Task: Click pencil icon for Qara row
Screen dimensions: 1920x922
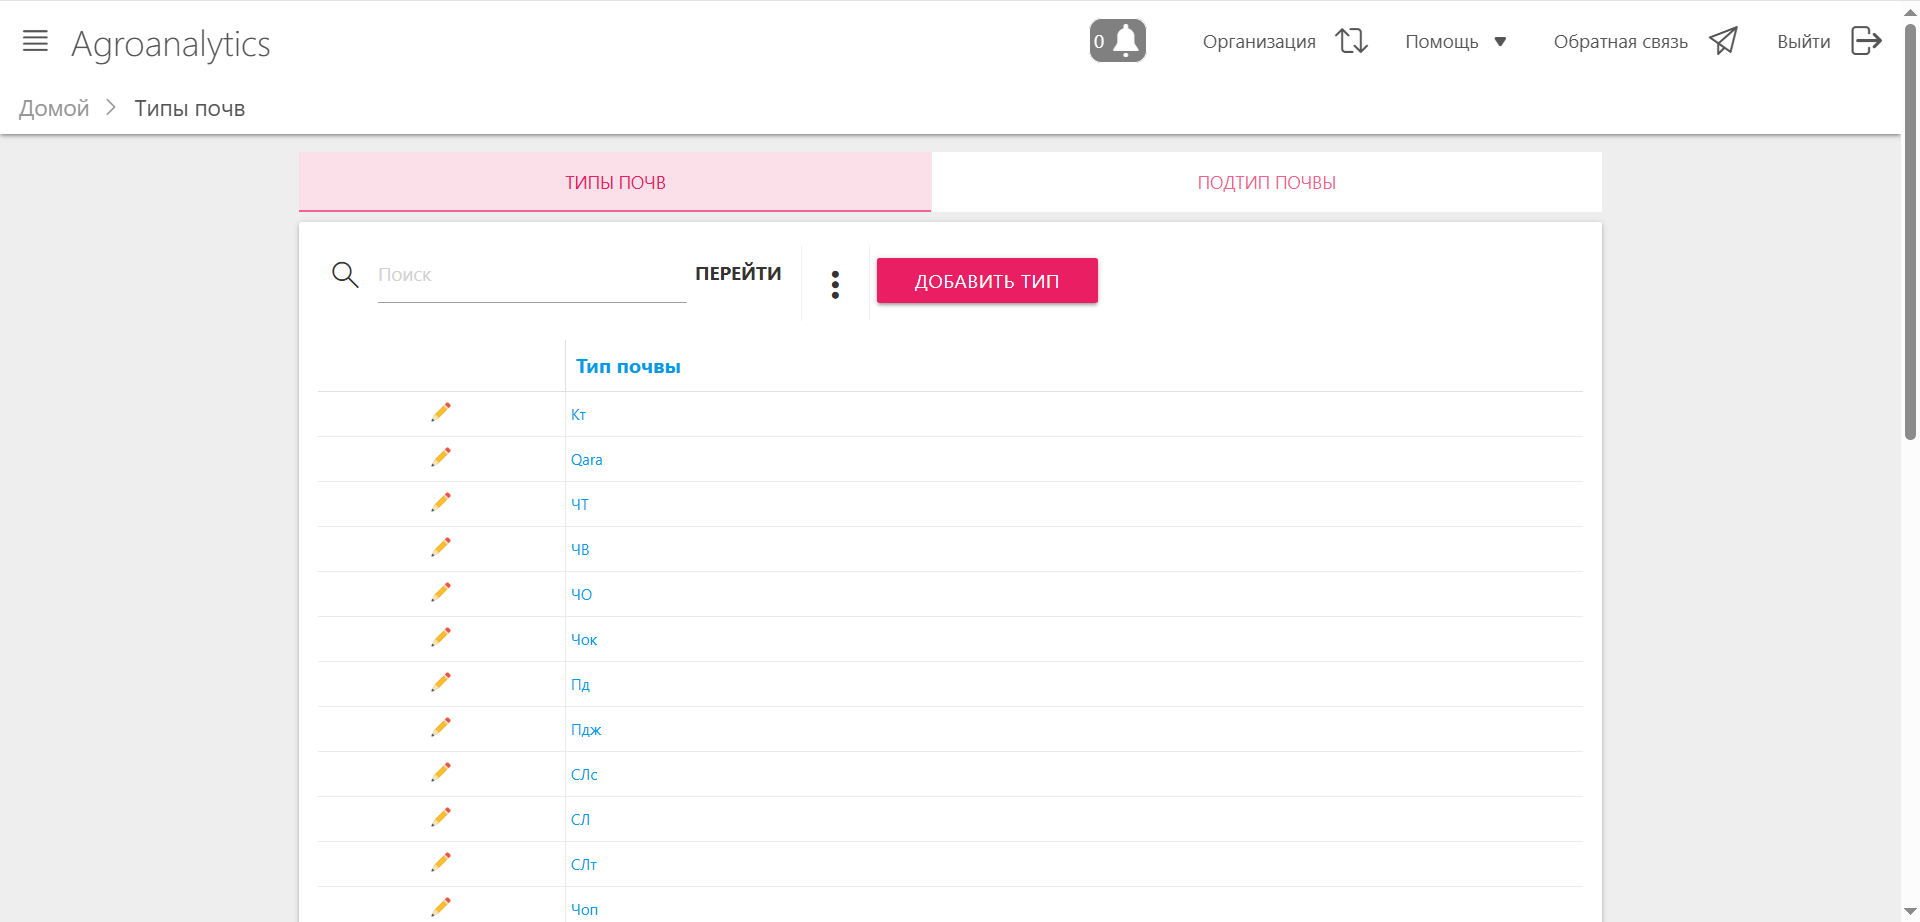Action: (x=441, y=457)
